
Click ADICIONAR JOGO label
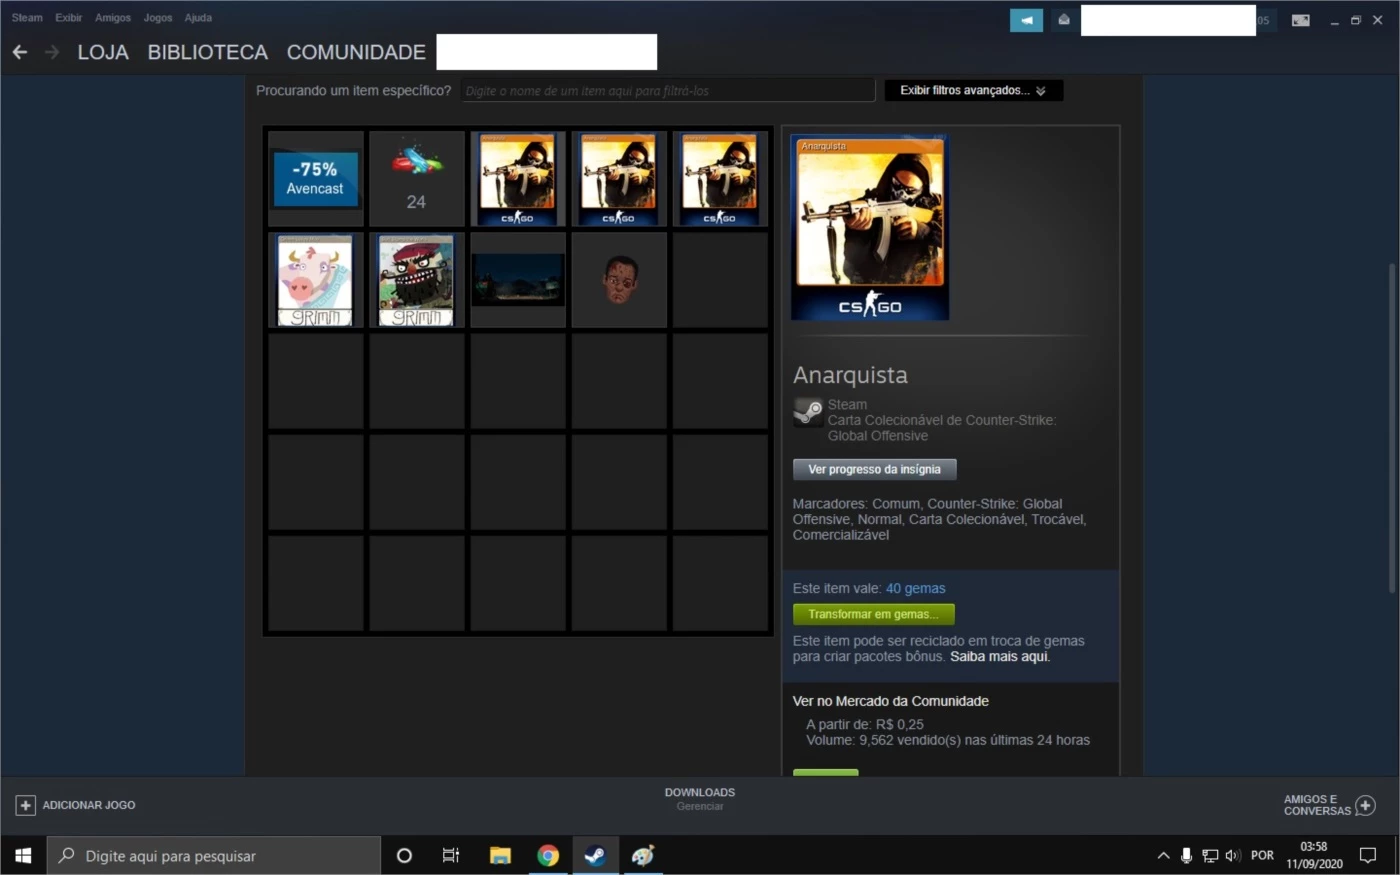(x=89, y=805)
